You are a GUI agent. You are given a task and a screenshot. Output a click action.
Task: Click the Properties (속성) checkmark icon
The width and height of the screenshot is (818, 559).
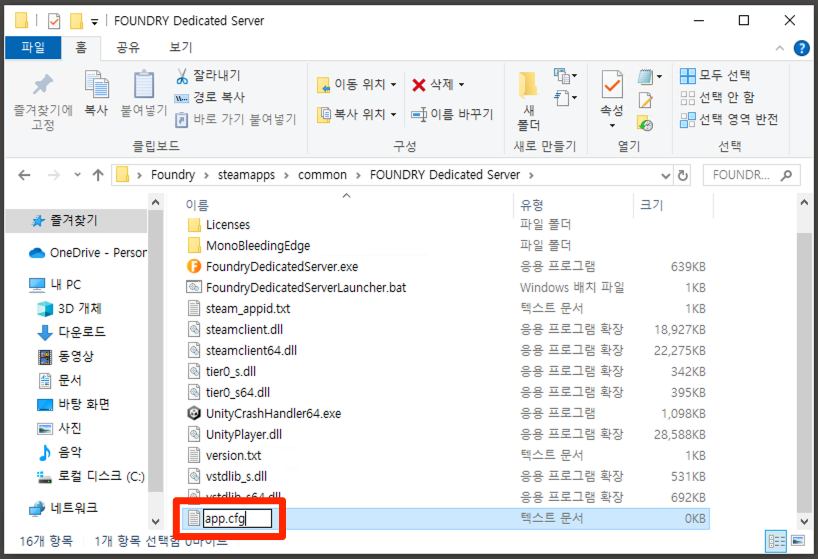612,84
